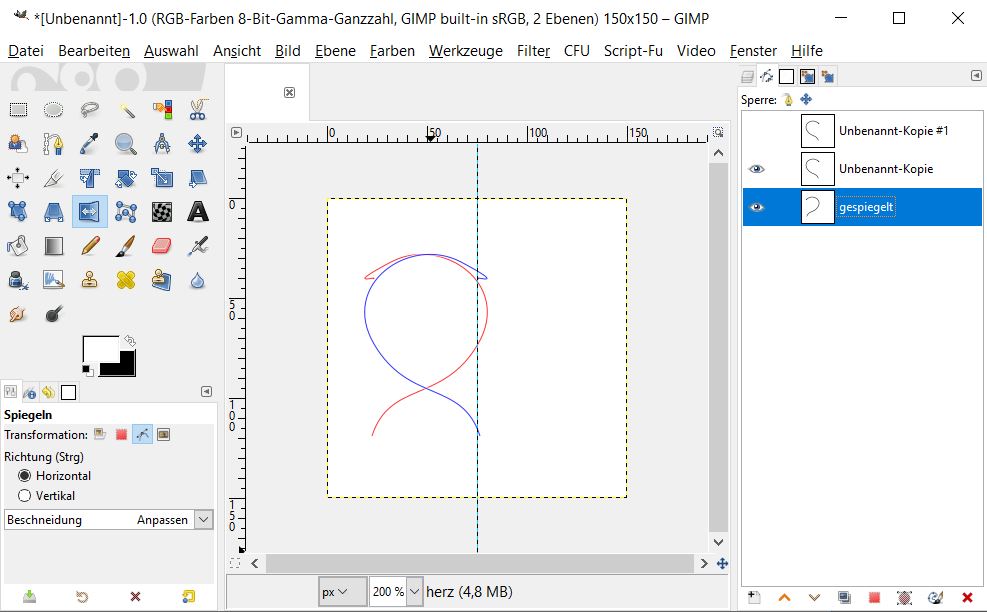Select the Heal tool
Screen dimensions: 987x612
pos(126,279)
